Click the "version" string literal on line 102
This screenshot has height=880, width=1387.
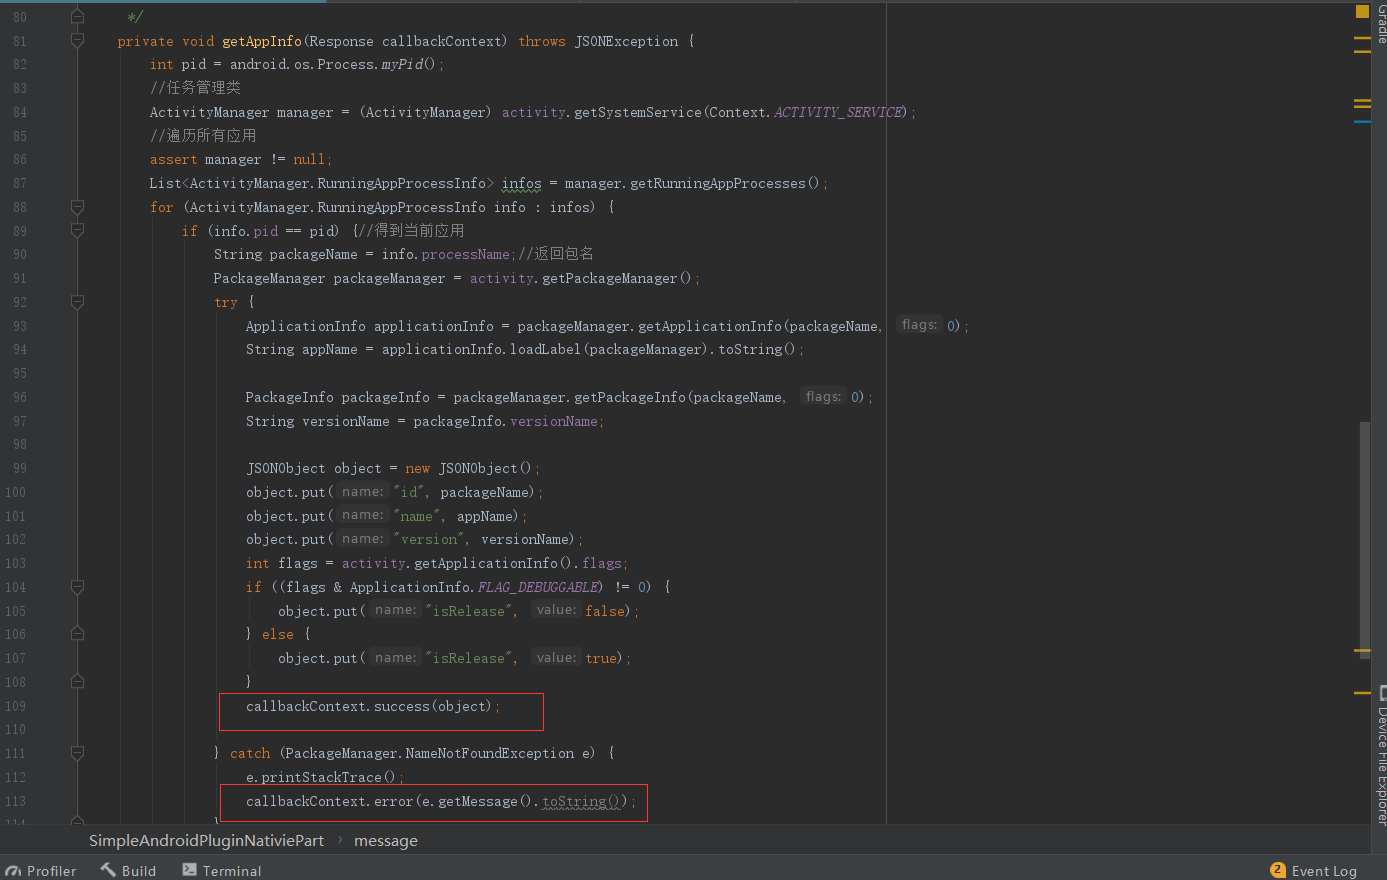431,539
